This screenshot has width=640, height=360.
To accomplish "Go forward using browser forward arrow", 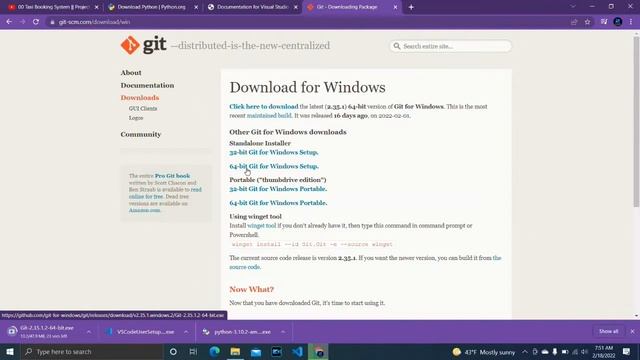I will [x=22, y=22].
